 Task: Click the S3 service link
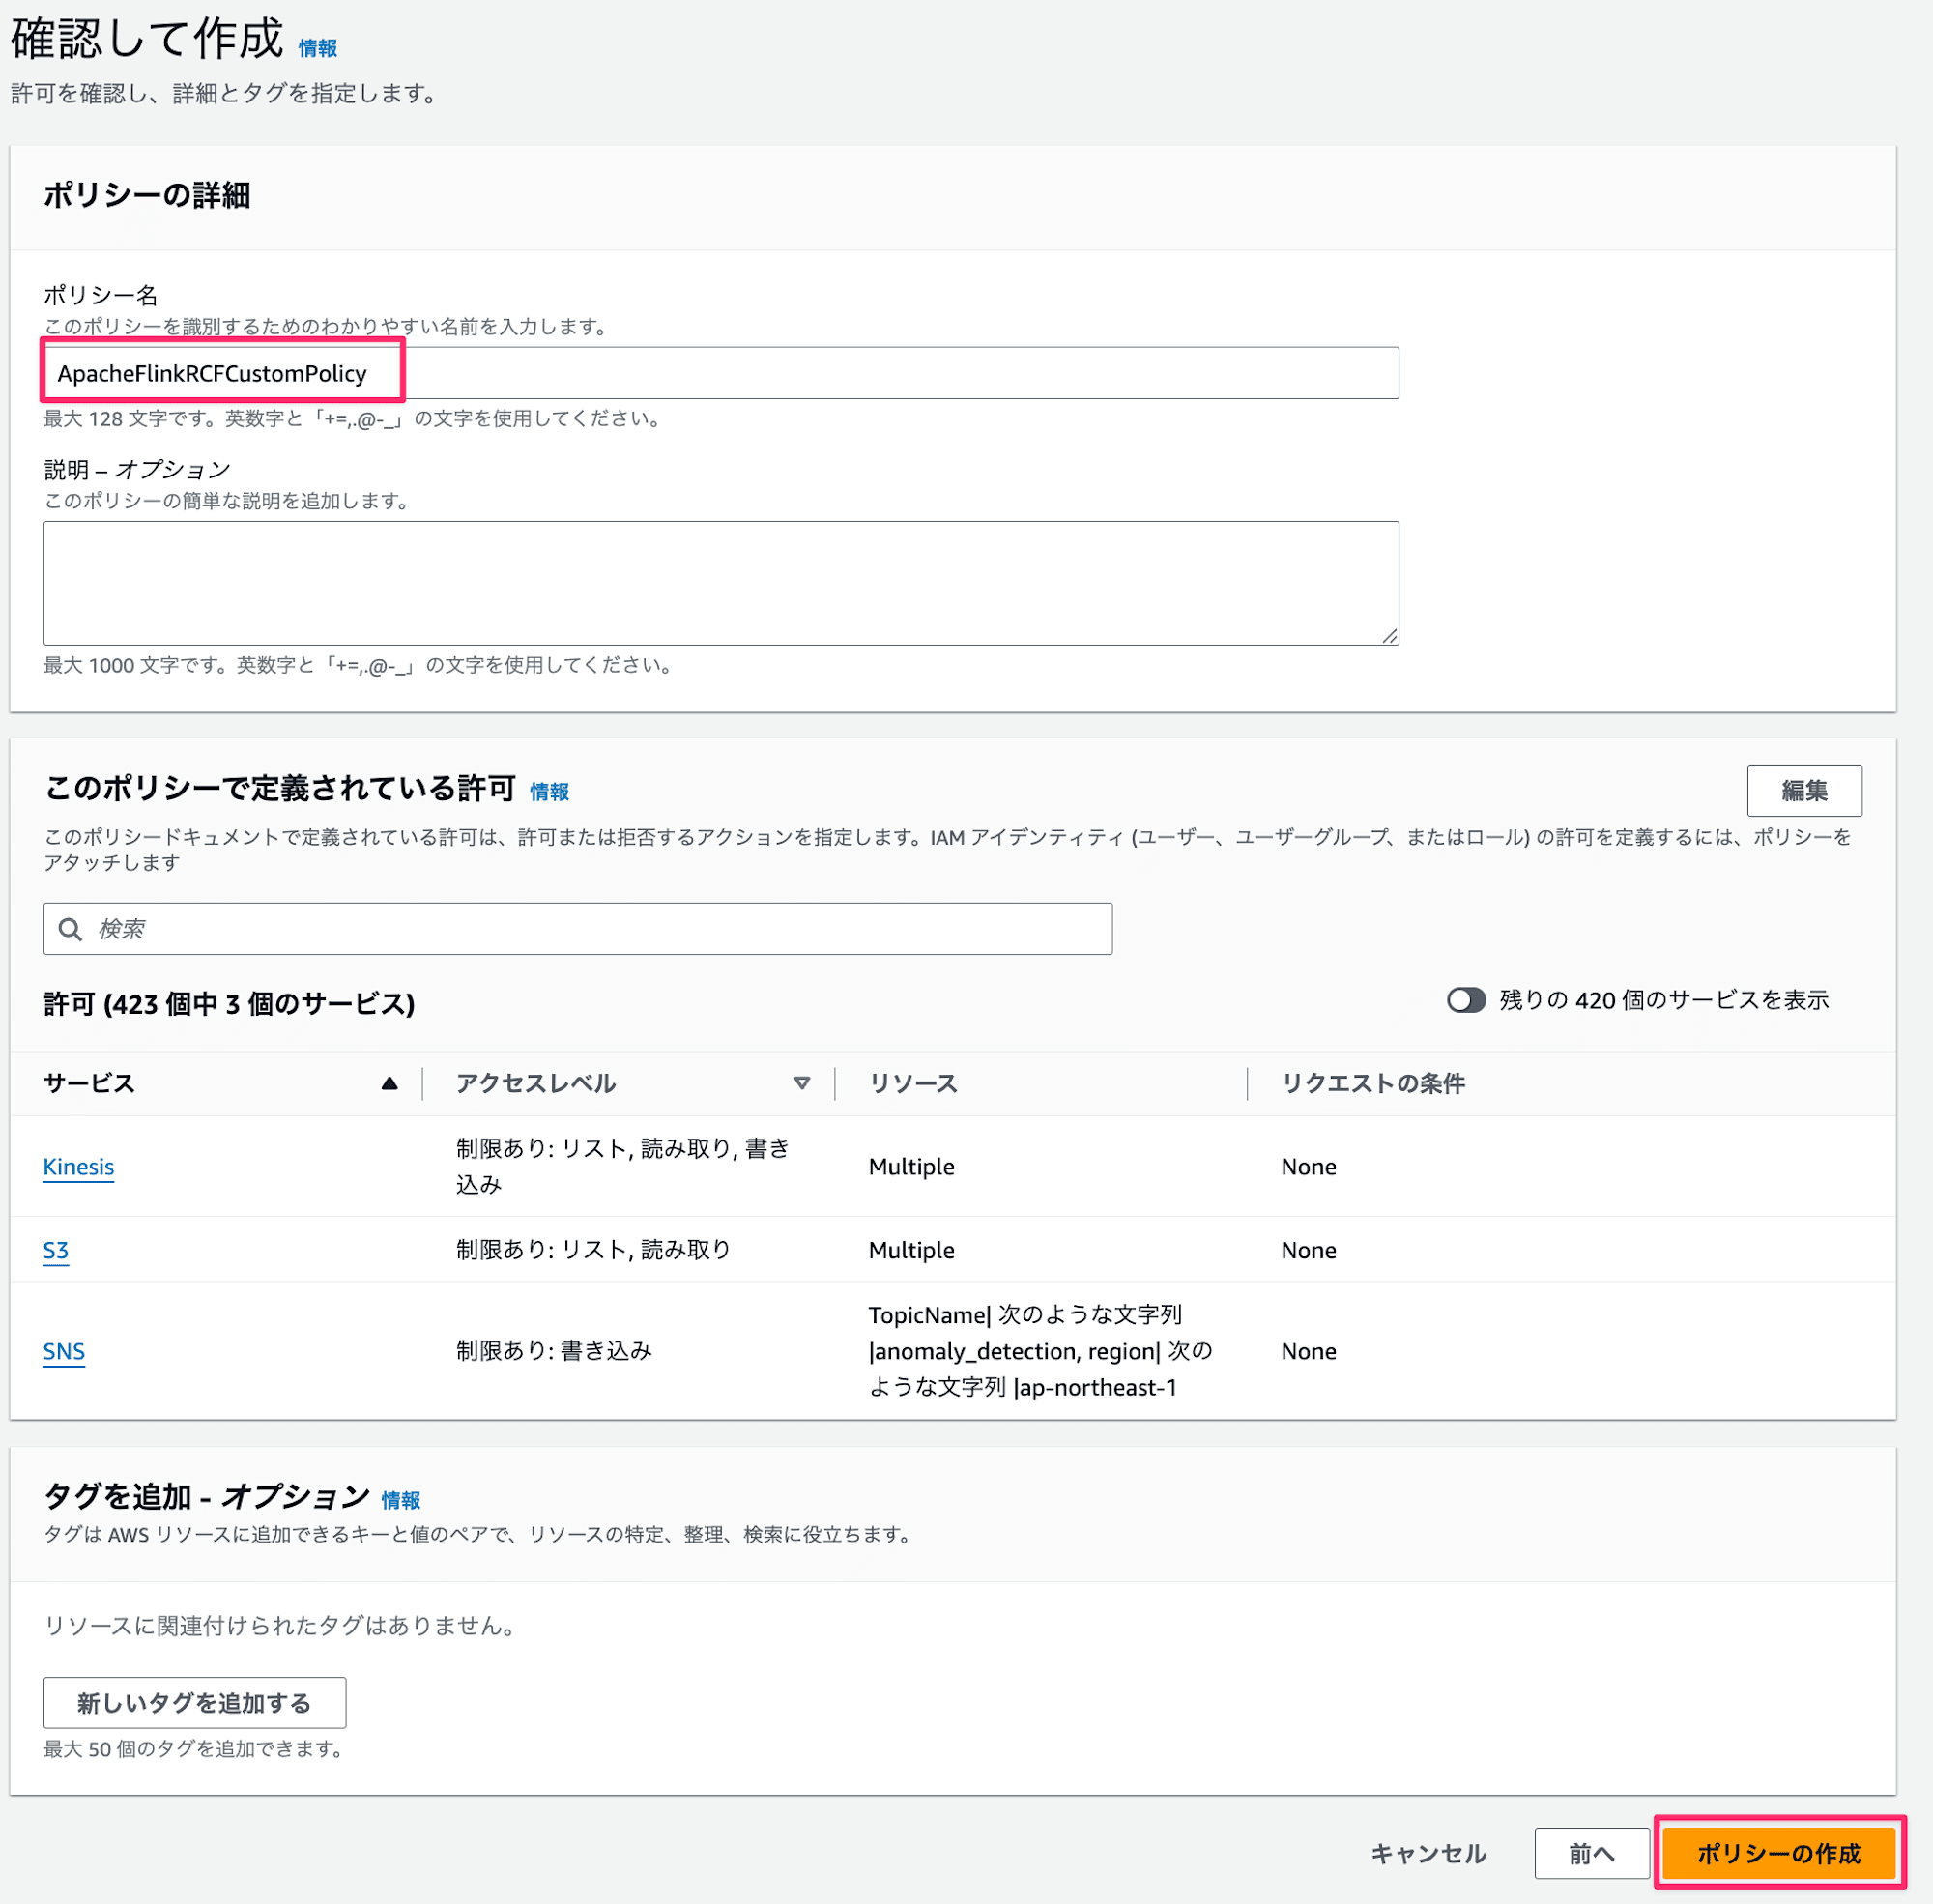click(x=59, y=1249)
